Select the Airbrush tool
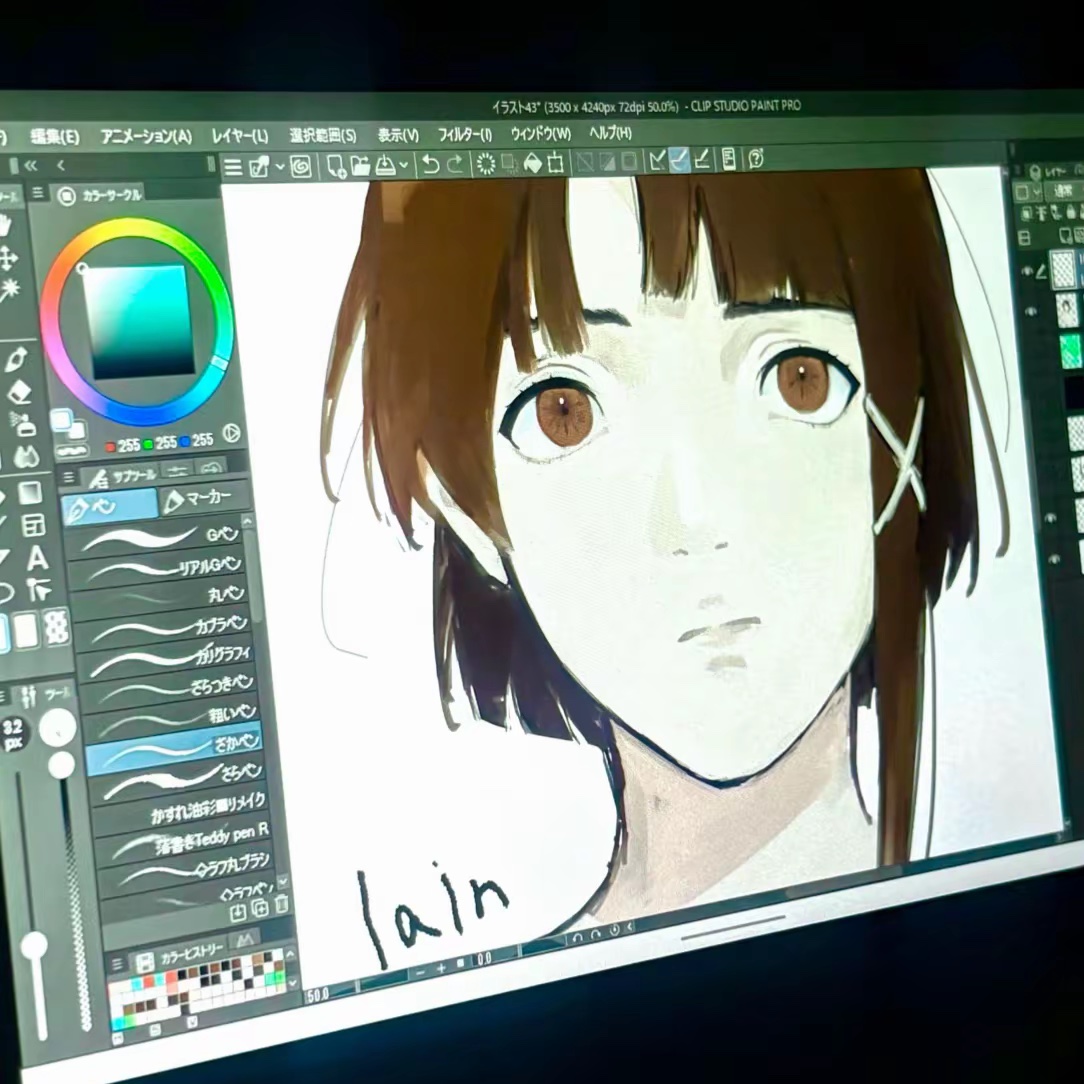This screenshot has width=1084, height=1084. pos(24,424)
